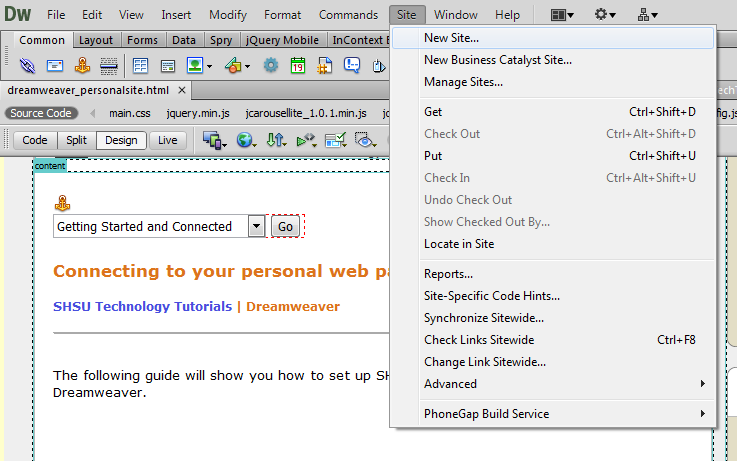The image size is (737, 461).
Task: Expand the PhoneGap Build Service submenu
Action: pos(567,414)
